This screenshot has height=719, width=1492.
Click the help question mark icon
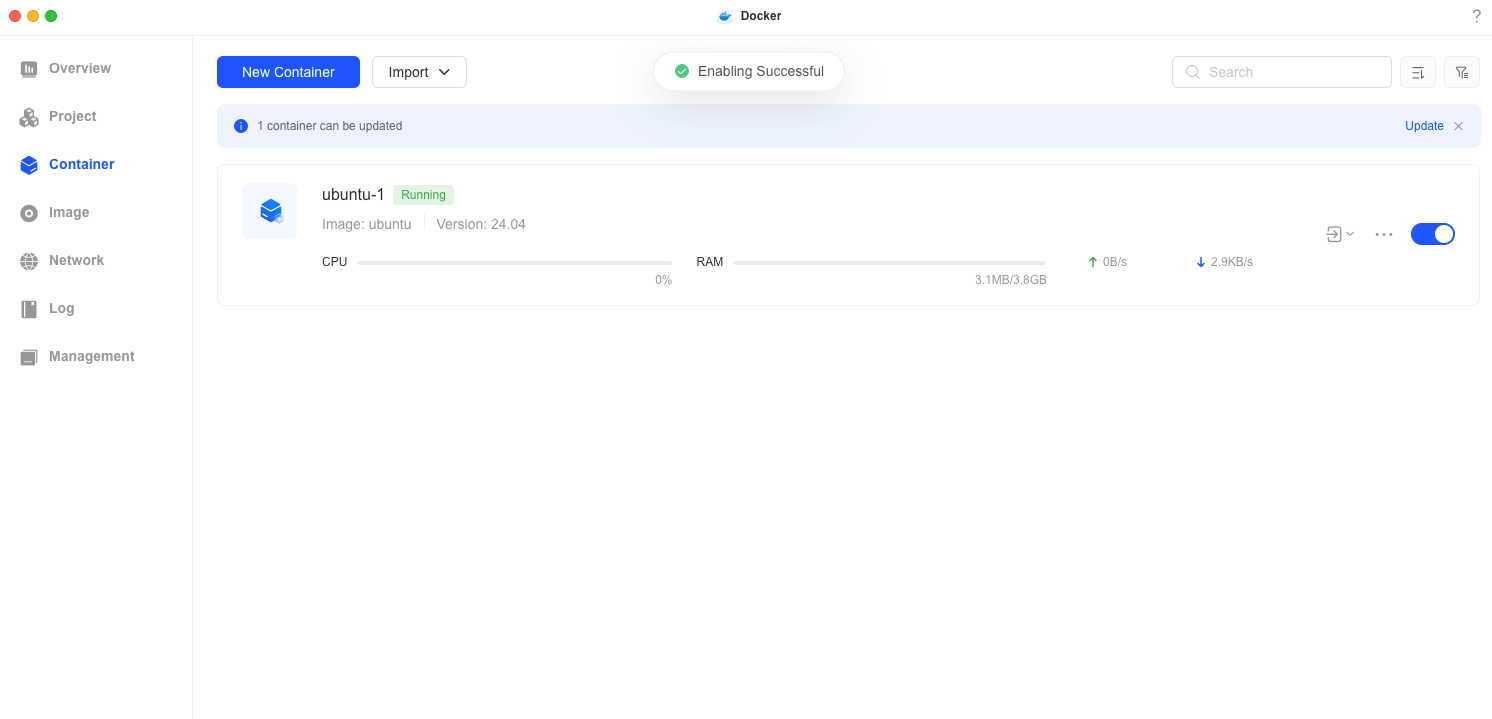click(1476, 16)
